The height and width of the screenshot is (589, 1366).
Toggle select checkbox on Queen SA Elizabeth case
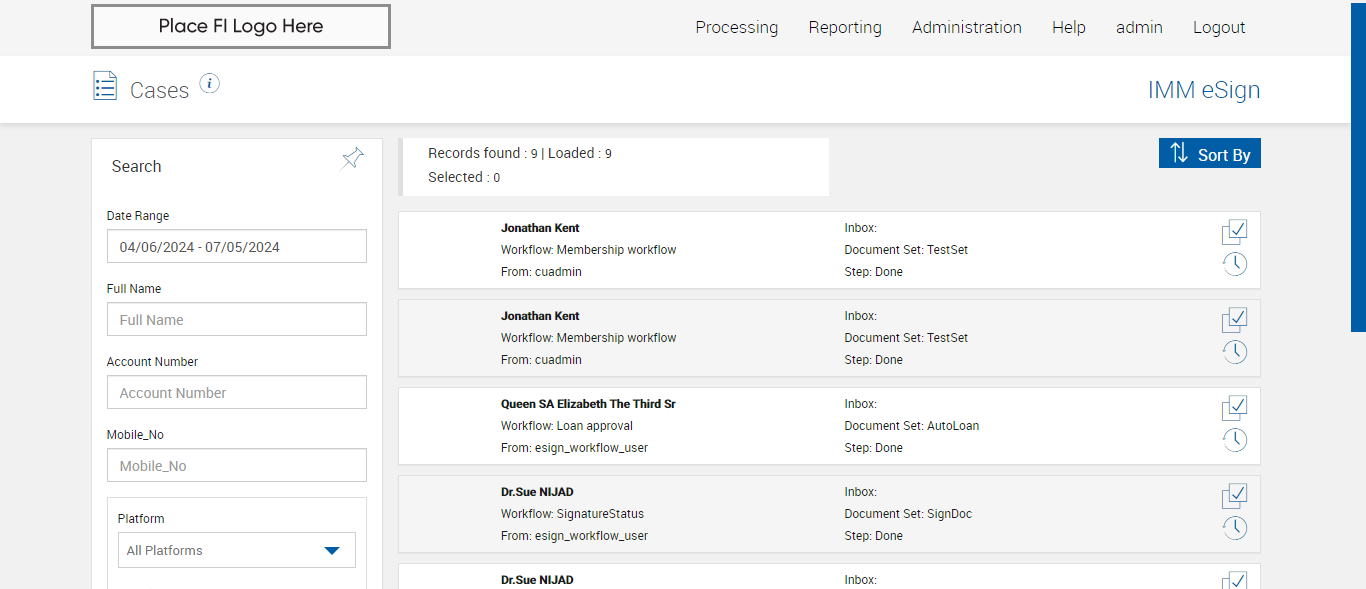point(1235,407)
